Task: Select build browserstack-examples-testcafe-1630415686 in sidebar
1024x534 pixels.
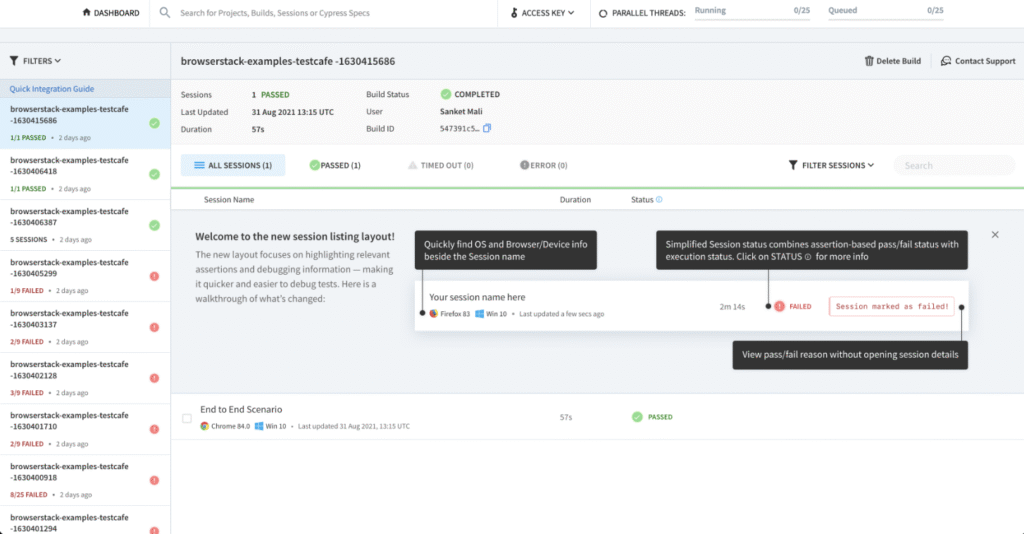Action: 85,123
